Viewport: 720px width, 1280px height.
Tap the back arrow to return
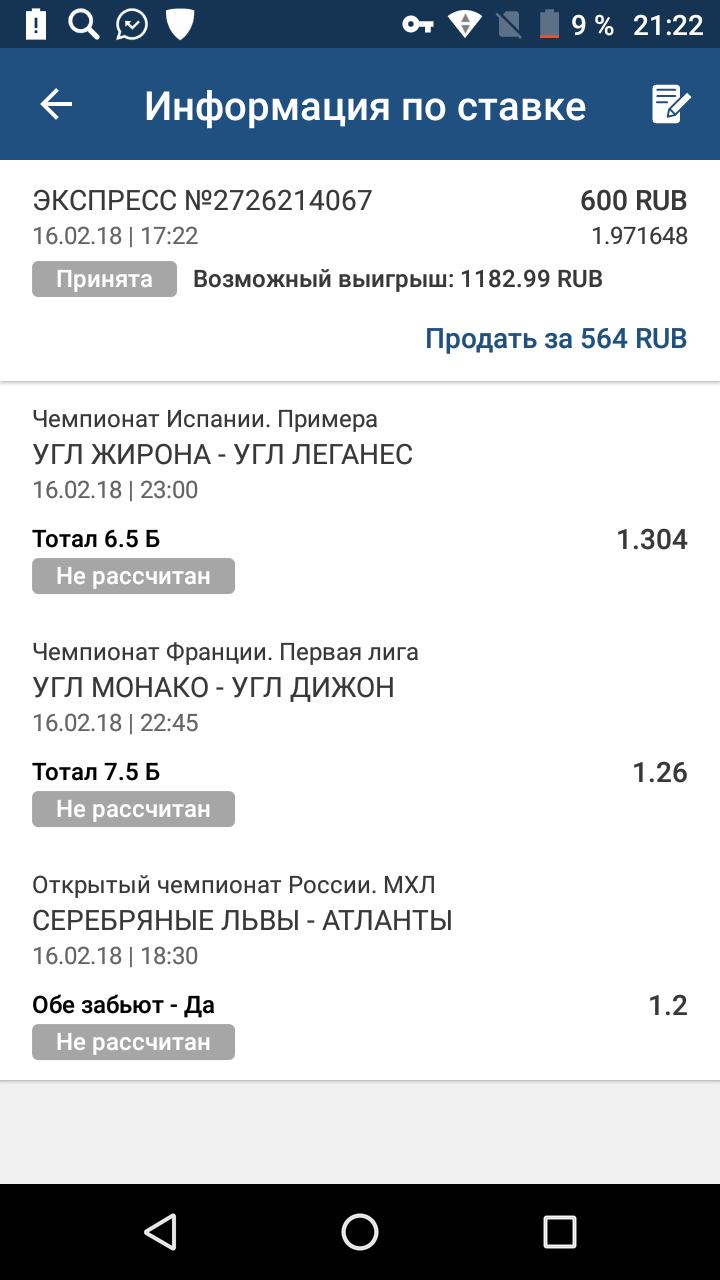point(55,104)
